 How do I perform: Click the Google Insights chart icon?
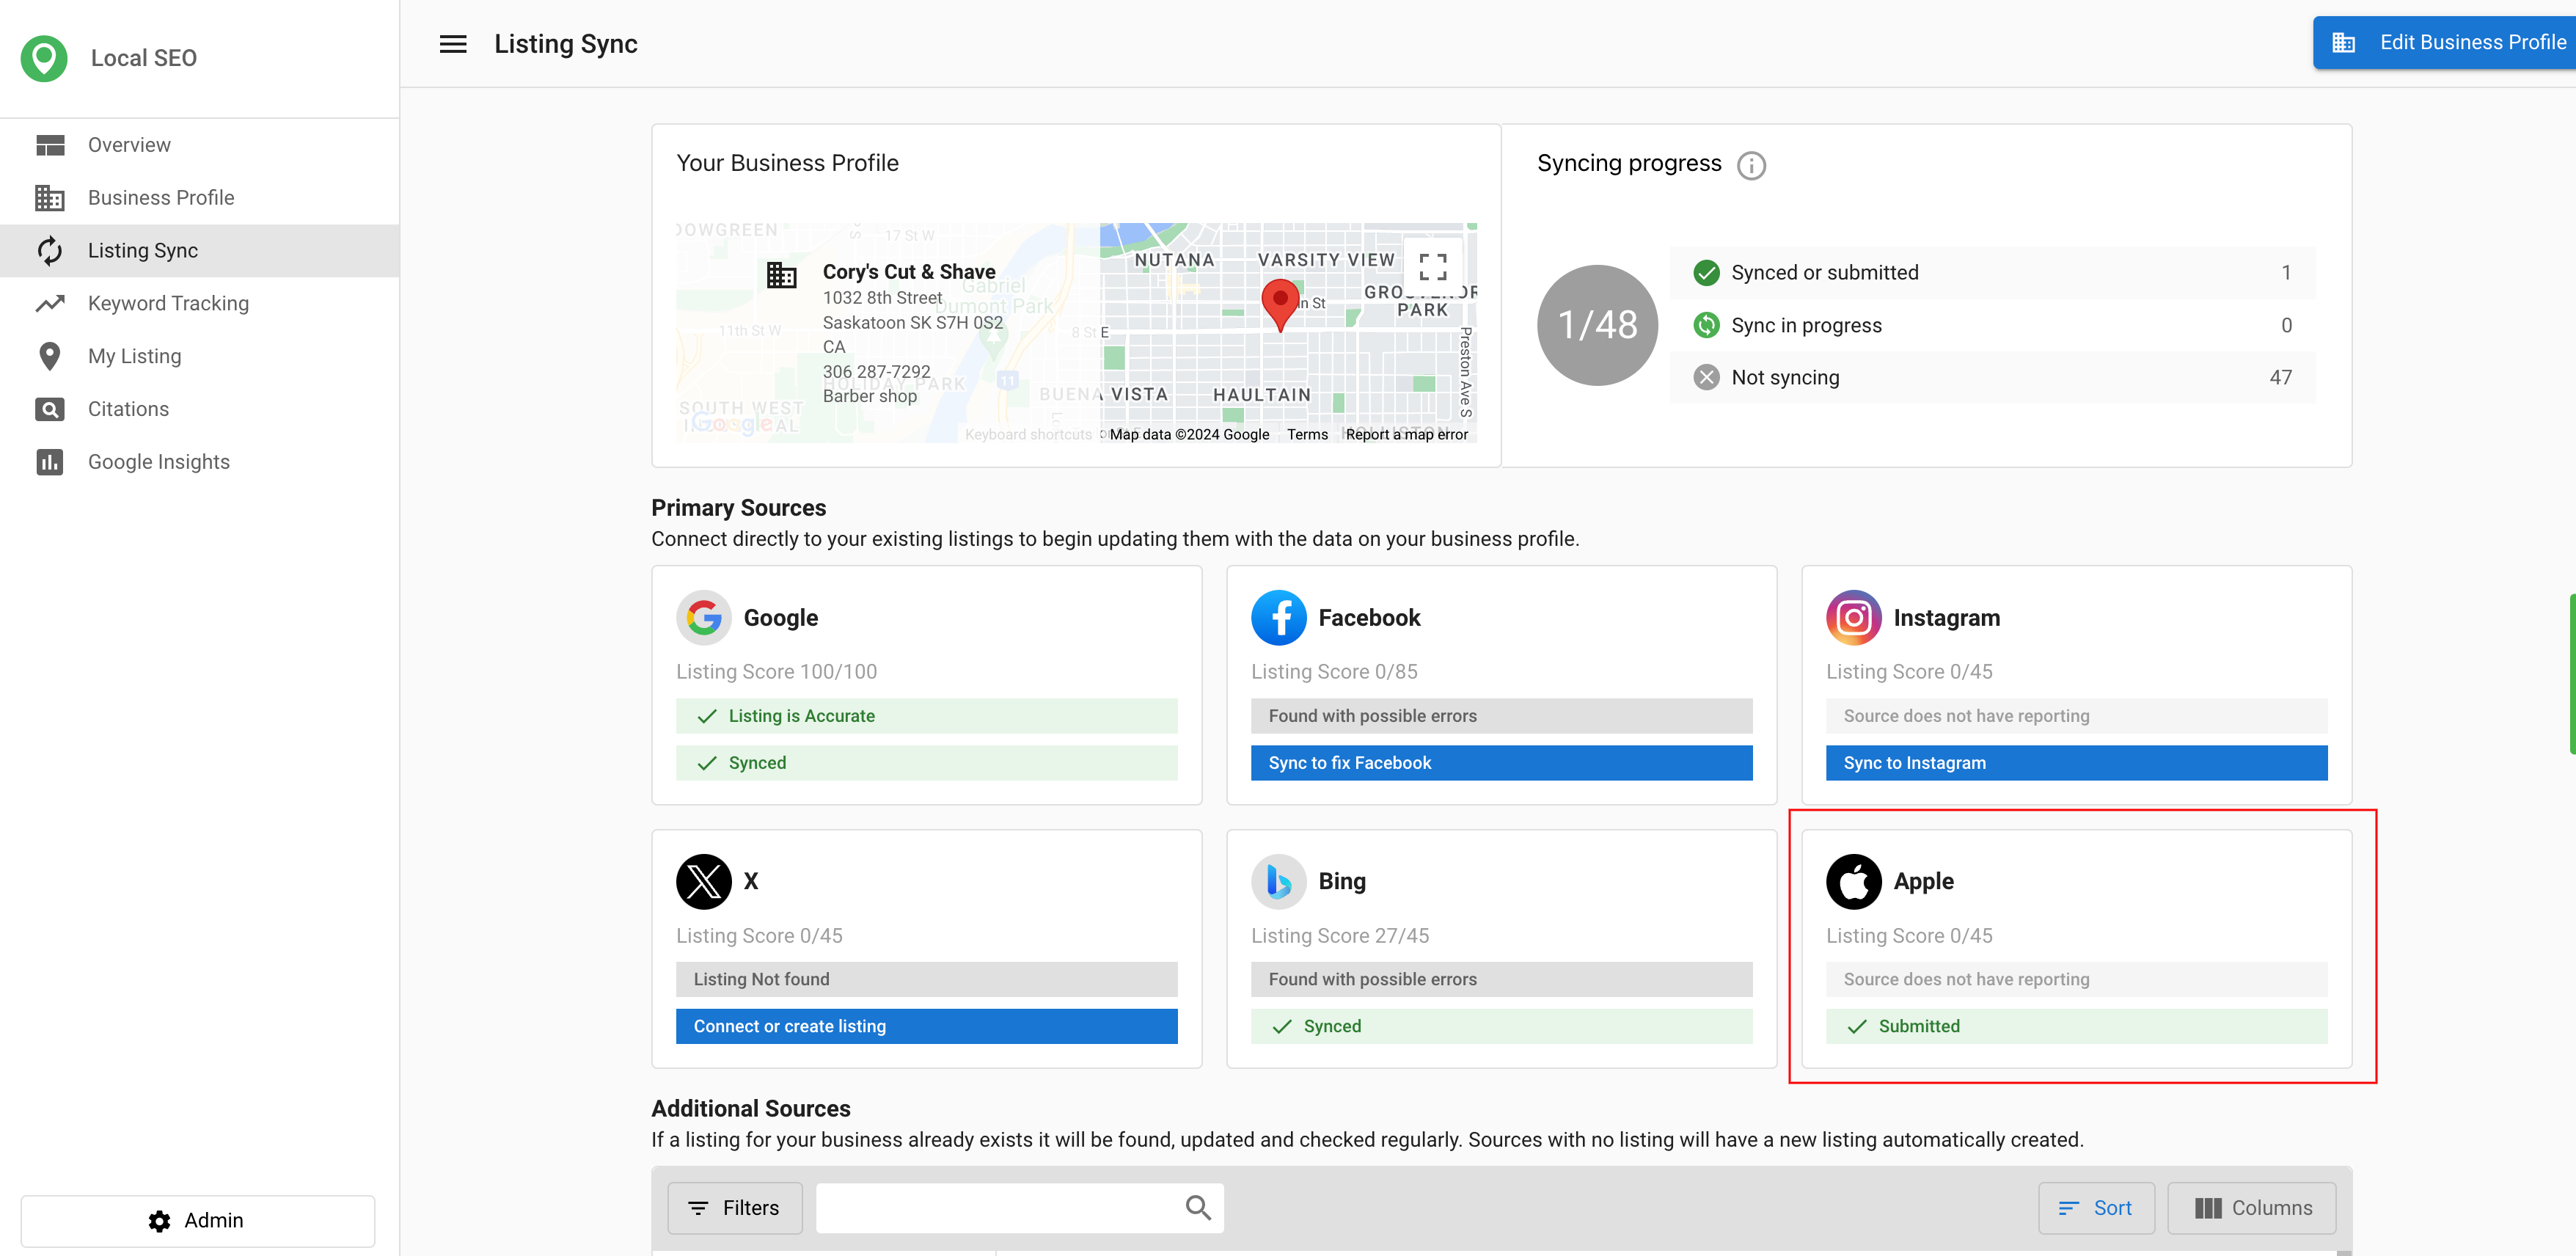pyautogui.click(x=50, y=462)
